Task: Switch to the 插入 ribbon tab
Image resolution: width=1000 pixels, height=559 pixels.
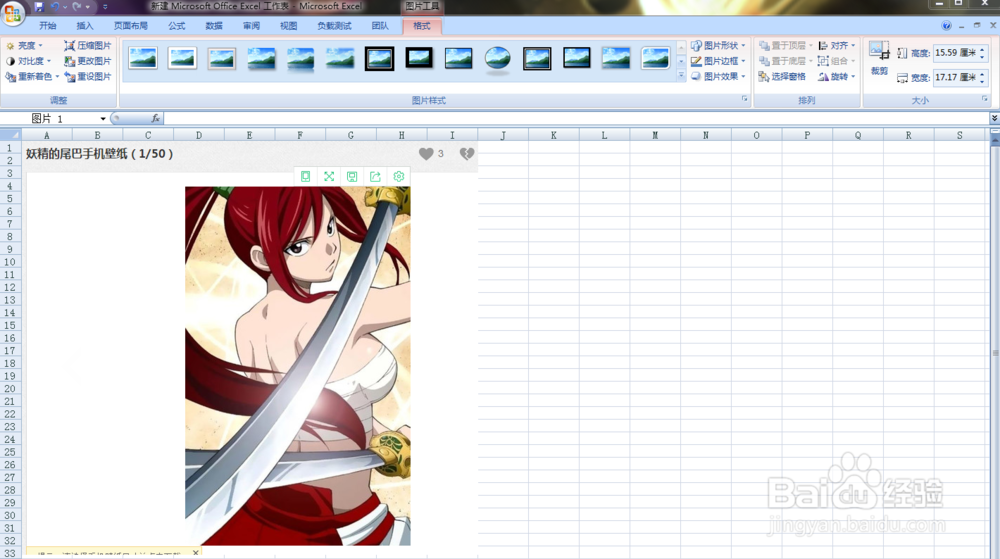Action: pyautogui.click(x=84, y=26)
